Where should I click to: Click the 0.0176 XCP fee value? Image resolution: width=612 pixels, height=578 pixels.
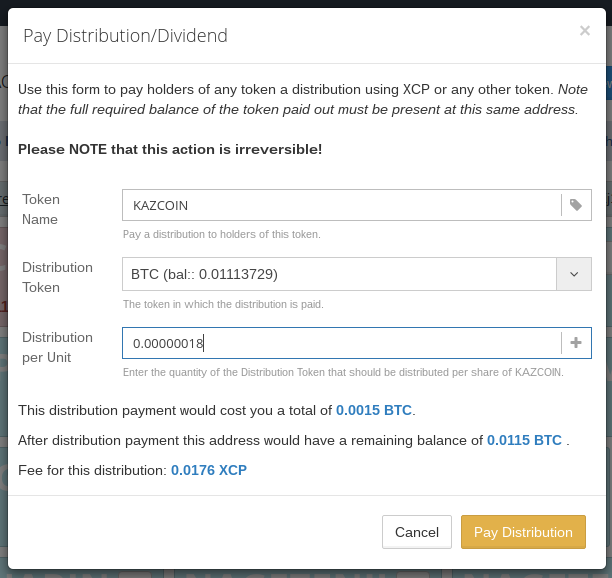tap(208, 470)
